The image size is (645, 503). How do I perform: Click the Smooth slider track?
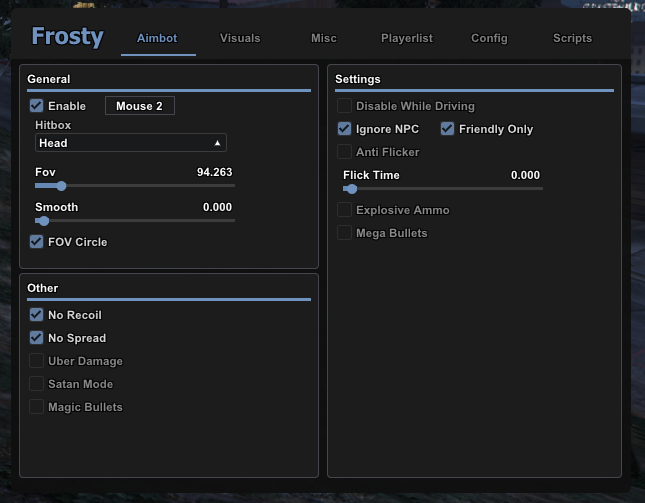[135, 221]
